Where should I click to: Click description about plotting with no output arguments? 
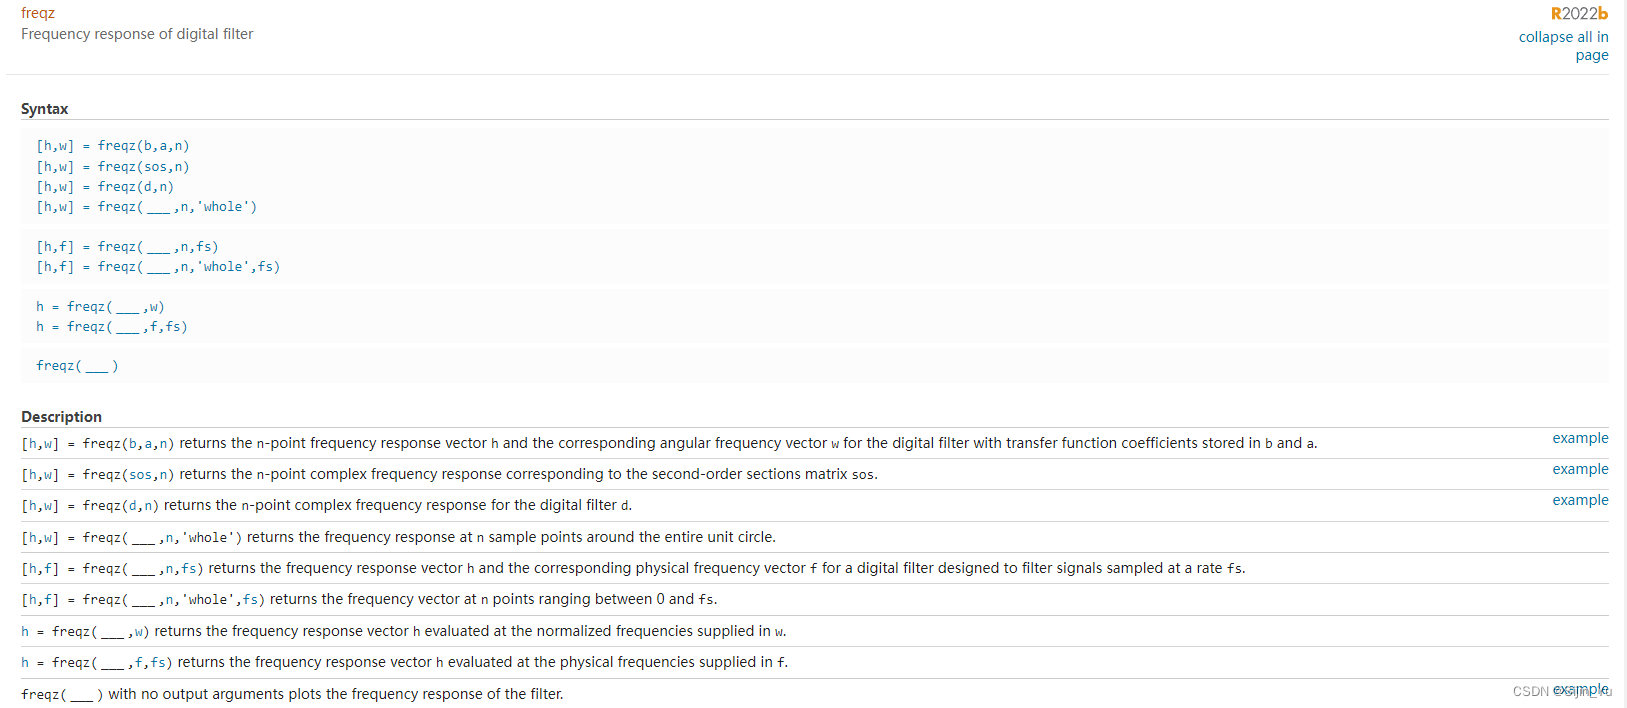coord(336,694)
